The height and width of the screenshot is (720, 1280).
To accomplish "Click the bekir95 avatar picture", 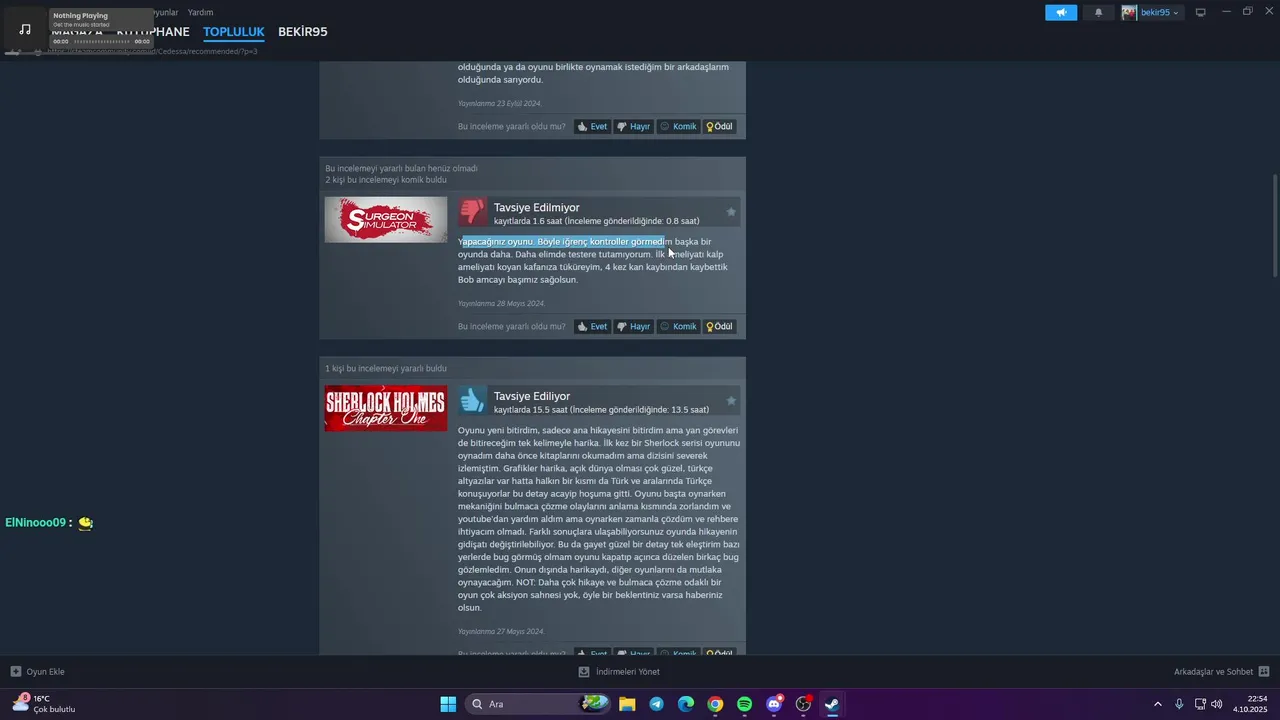I will click(x=1129, y=13).
